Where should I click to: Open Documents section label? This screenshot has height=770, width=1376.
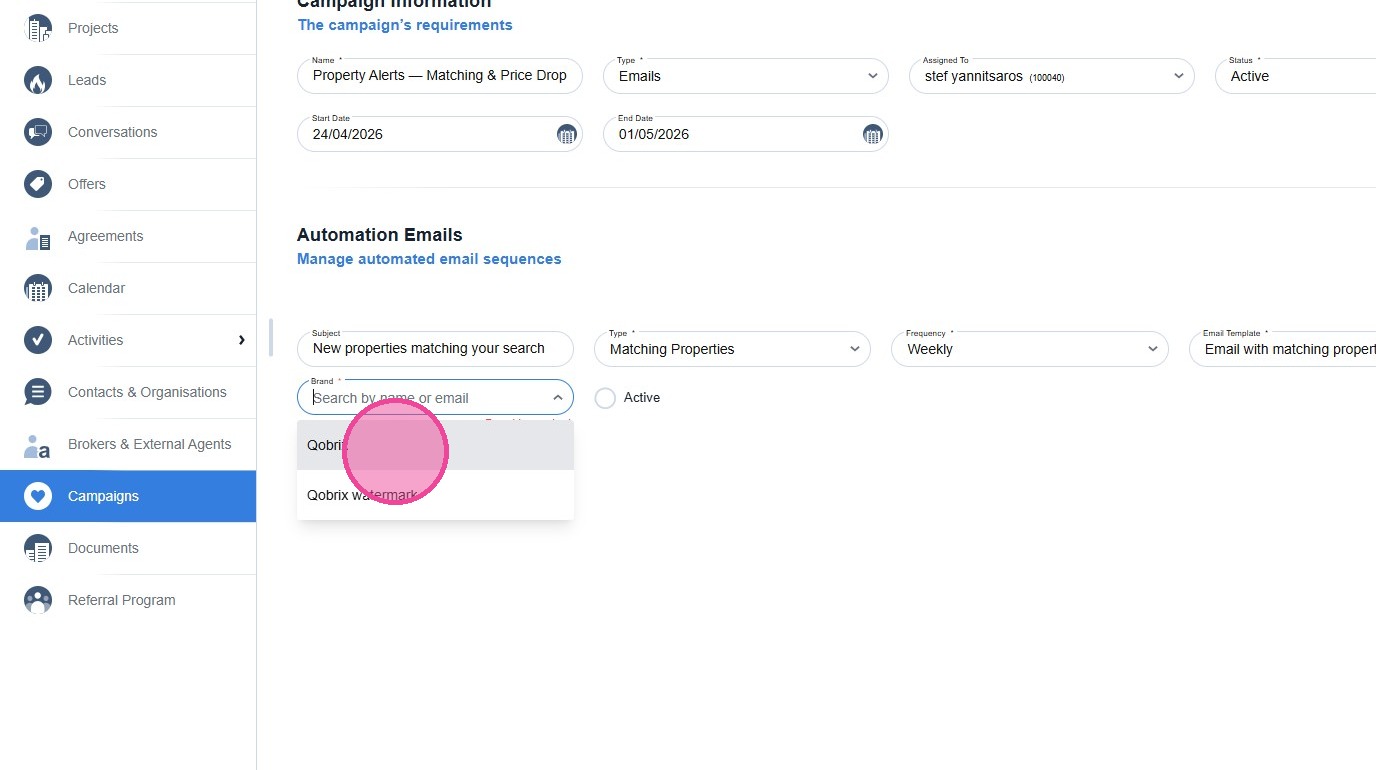click(x=103, y=548)
